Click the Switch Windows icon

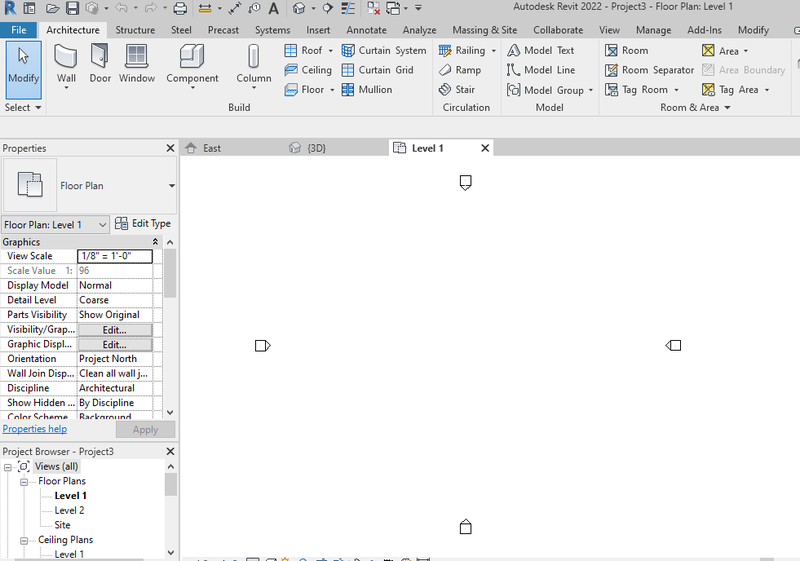[393, 8]
